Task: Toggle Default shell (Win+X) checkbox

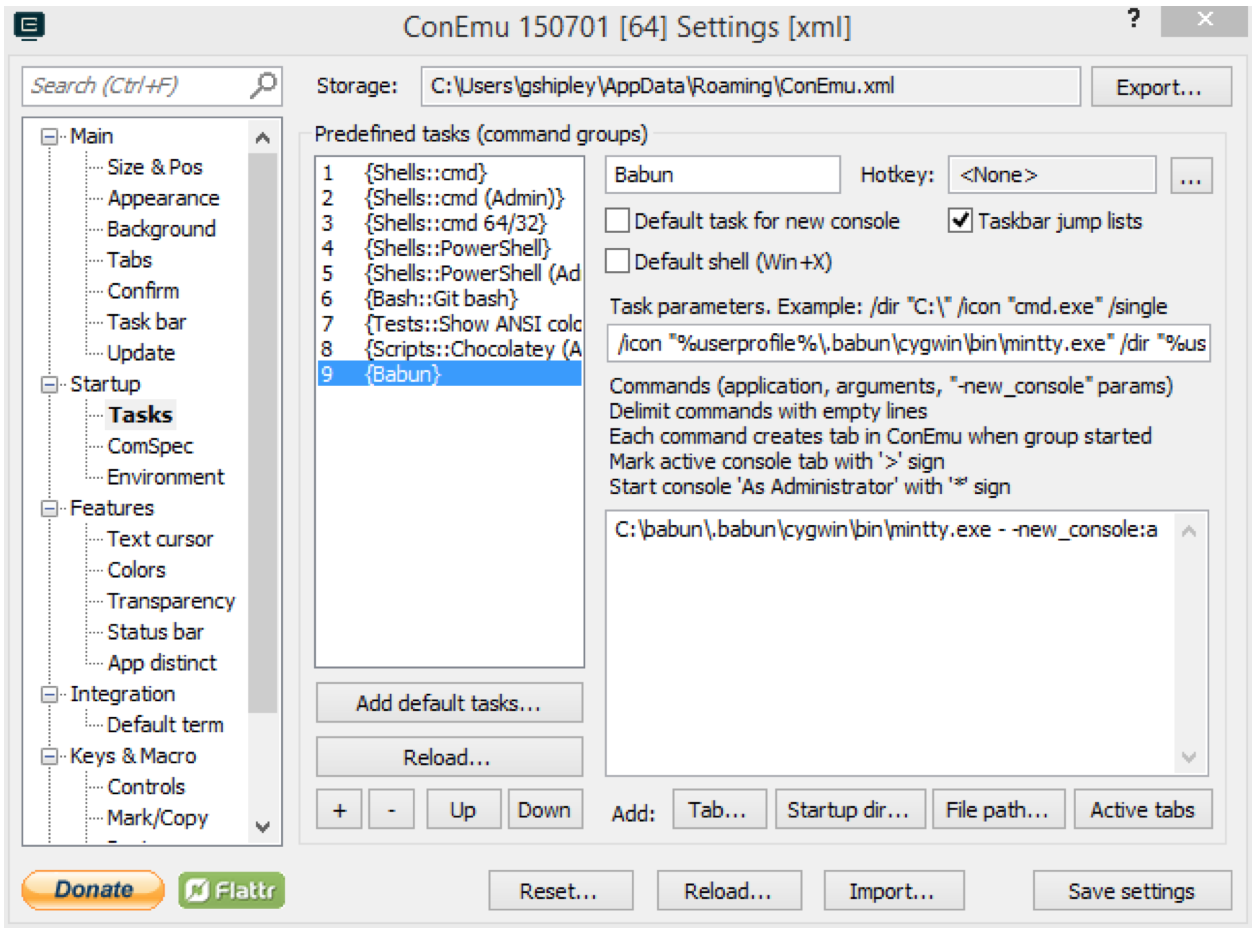Action: (x=618, y=262)
